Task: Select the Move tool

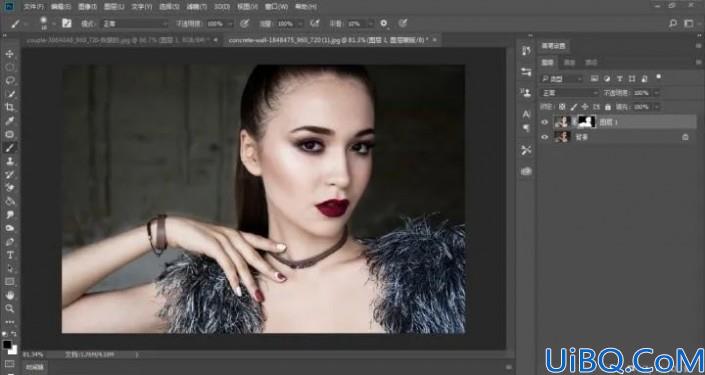Action: pyautogui.click(x=9, y=54)
